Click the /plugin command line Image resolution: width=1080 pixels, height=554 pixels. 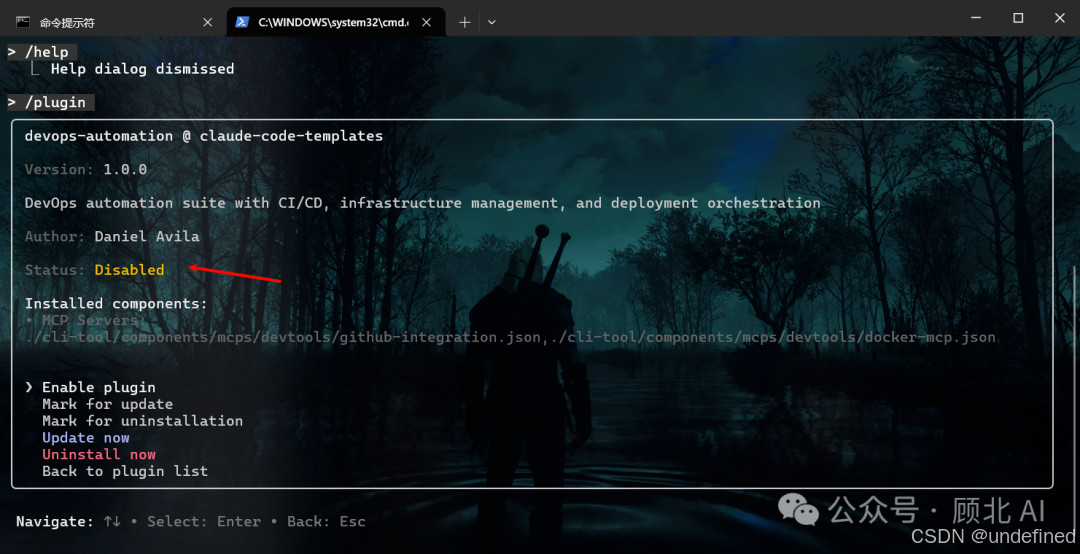(50, 102)
